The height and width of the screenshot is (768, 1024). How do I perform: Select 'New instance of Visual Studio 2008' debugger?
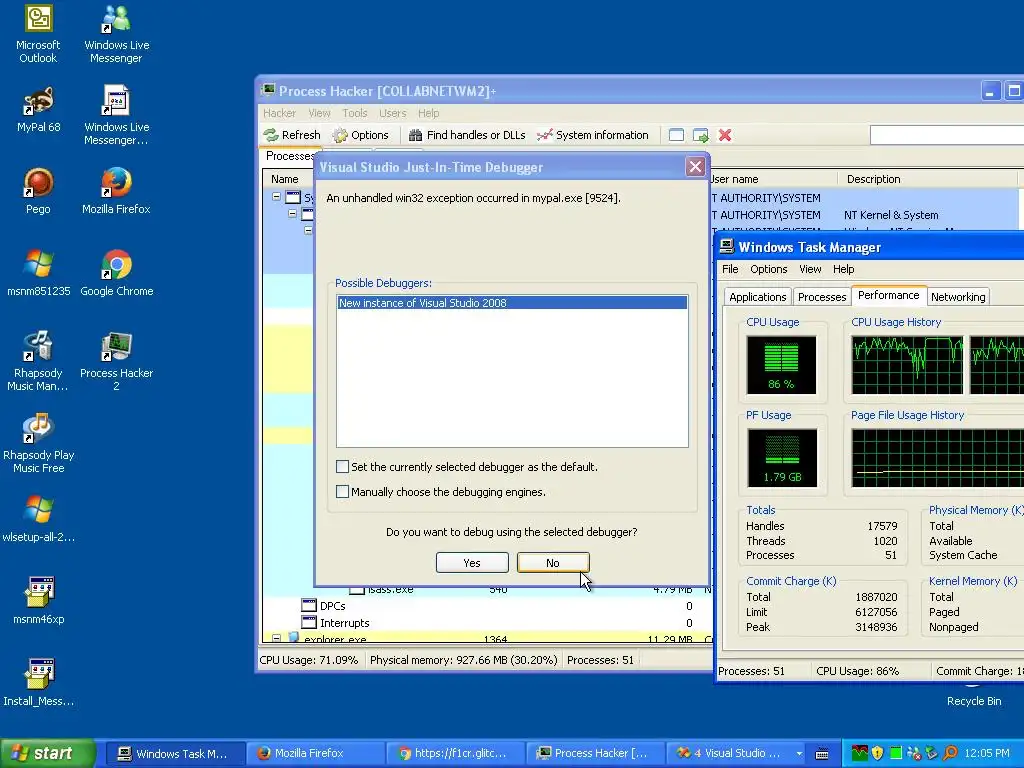[x=512, y=302]
